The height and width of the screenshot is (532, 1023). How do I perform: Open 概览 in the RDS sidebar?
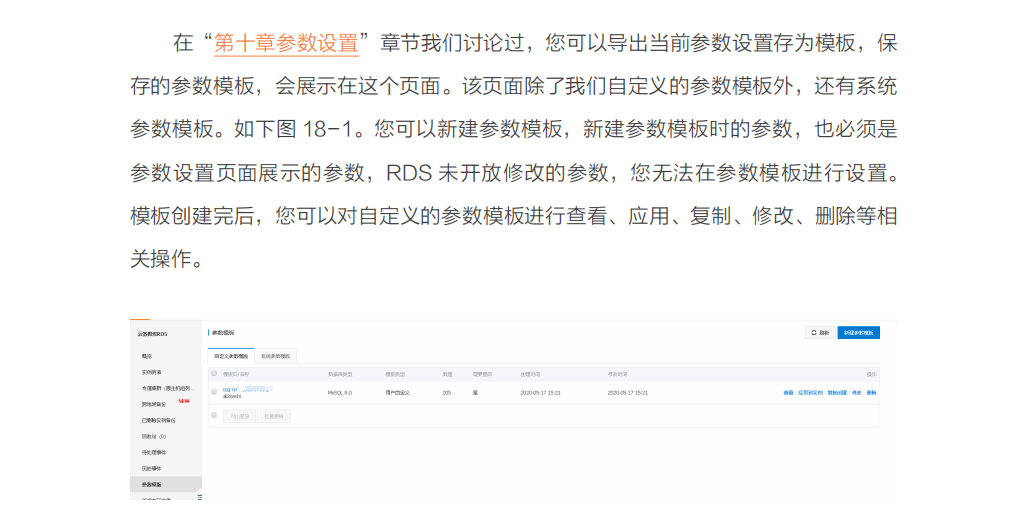pos(147,356)
